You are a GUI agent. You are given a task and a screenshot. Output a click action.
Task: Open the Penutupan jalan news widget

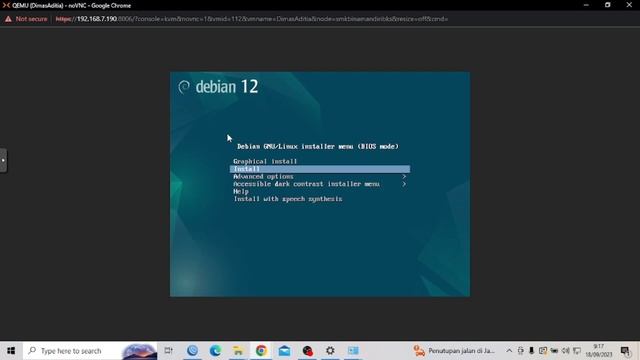pos(454,351)
